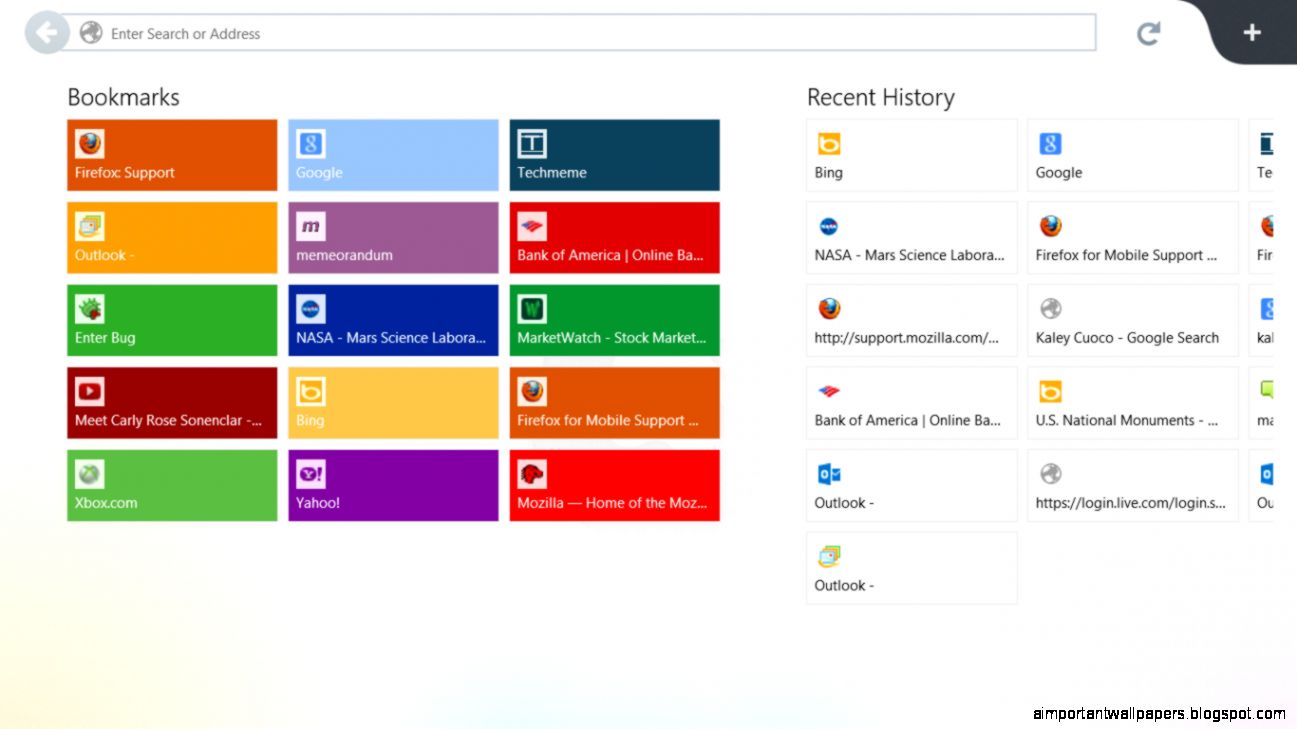Screen dimensions: 1297x729
Task: Click the Bing bookmark tile
Action: (x=392, y=402)
